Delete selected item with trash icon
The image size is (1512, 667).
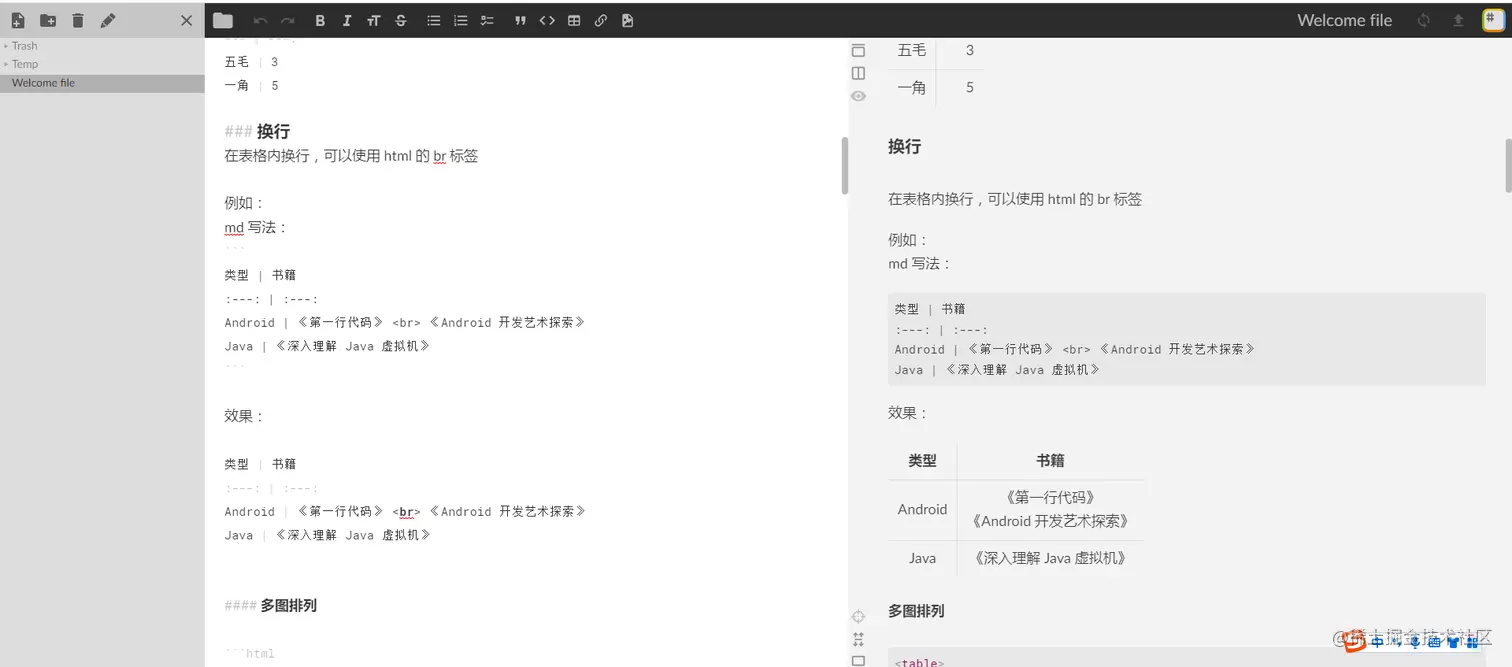pos(78,20)
